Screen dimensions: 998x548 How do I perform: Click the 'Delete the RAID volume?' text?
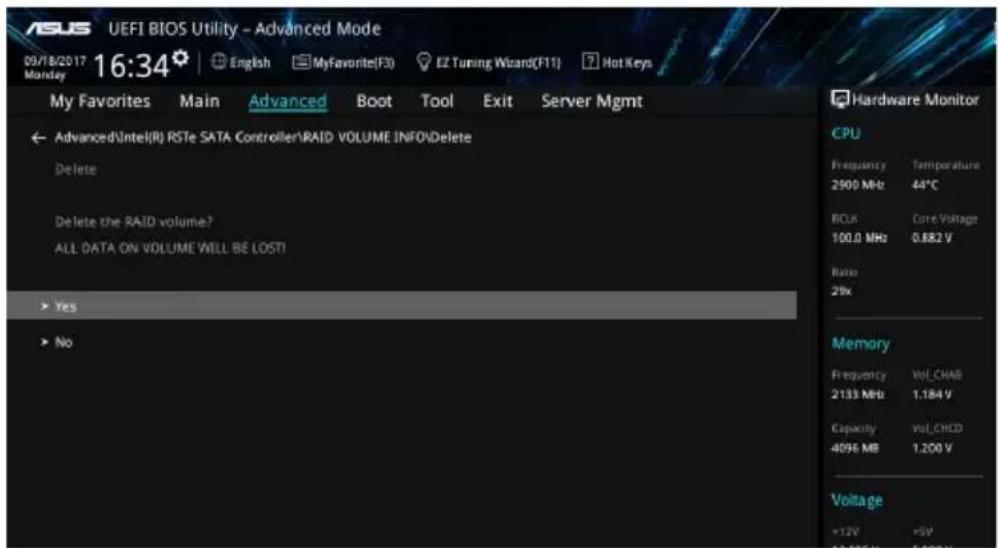[134, 222]
